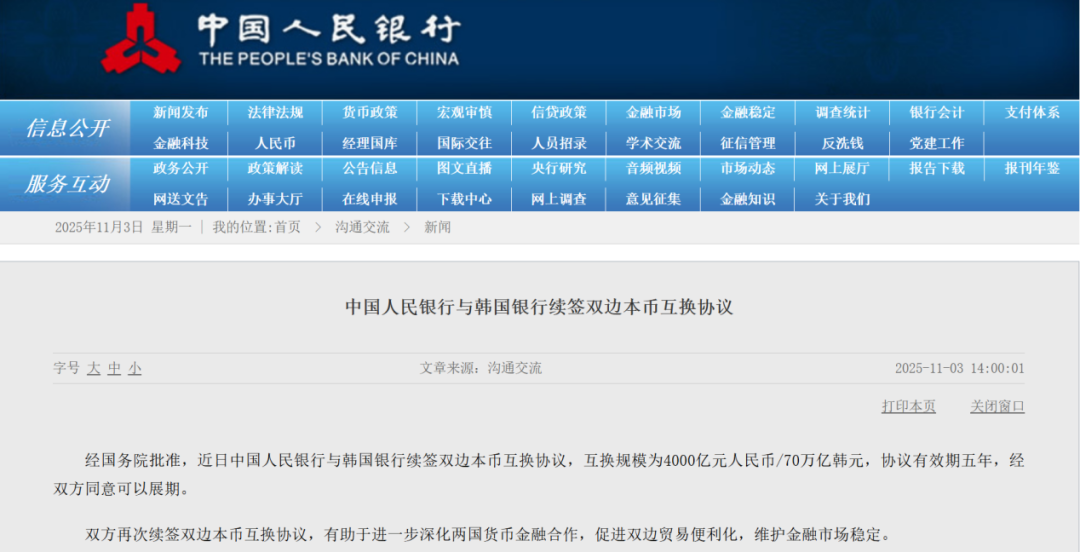Open the 金融市场 menu item
1080x552 pixels.
pos(653,112)
